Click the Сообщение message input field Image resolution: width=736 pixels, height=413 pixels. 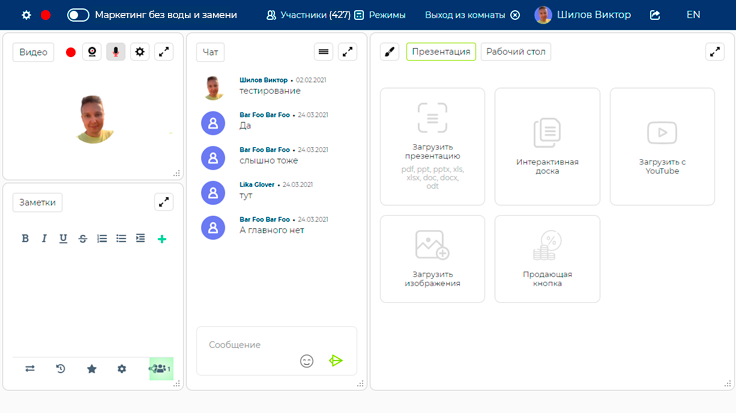point(250,345)
